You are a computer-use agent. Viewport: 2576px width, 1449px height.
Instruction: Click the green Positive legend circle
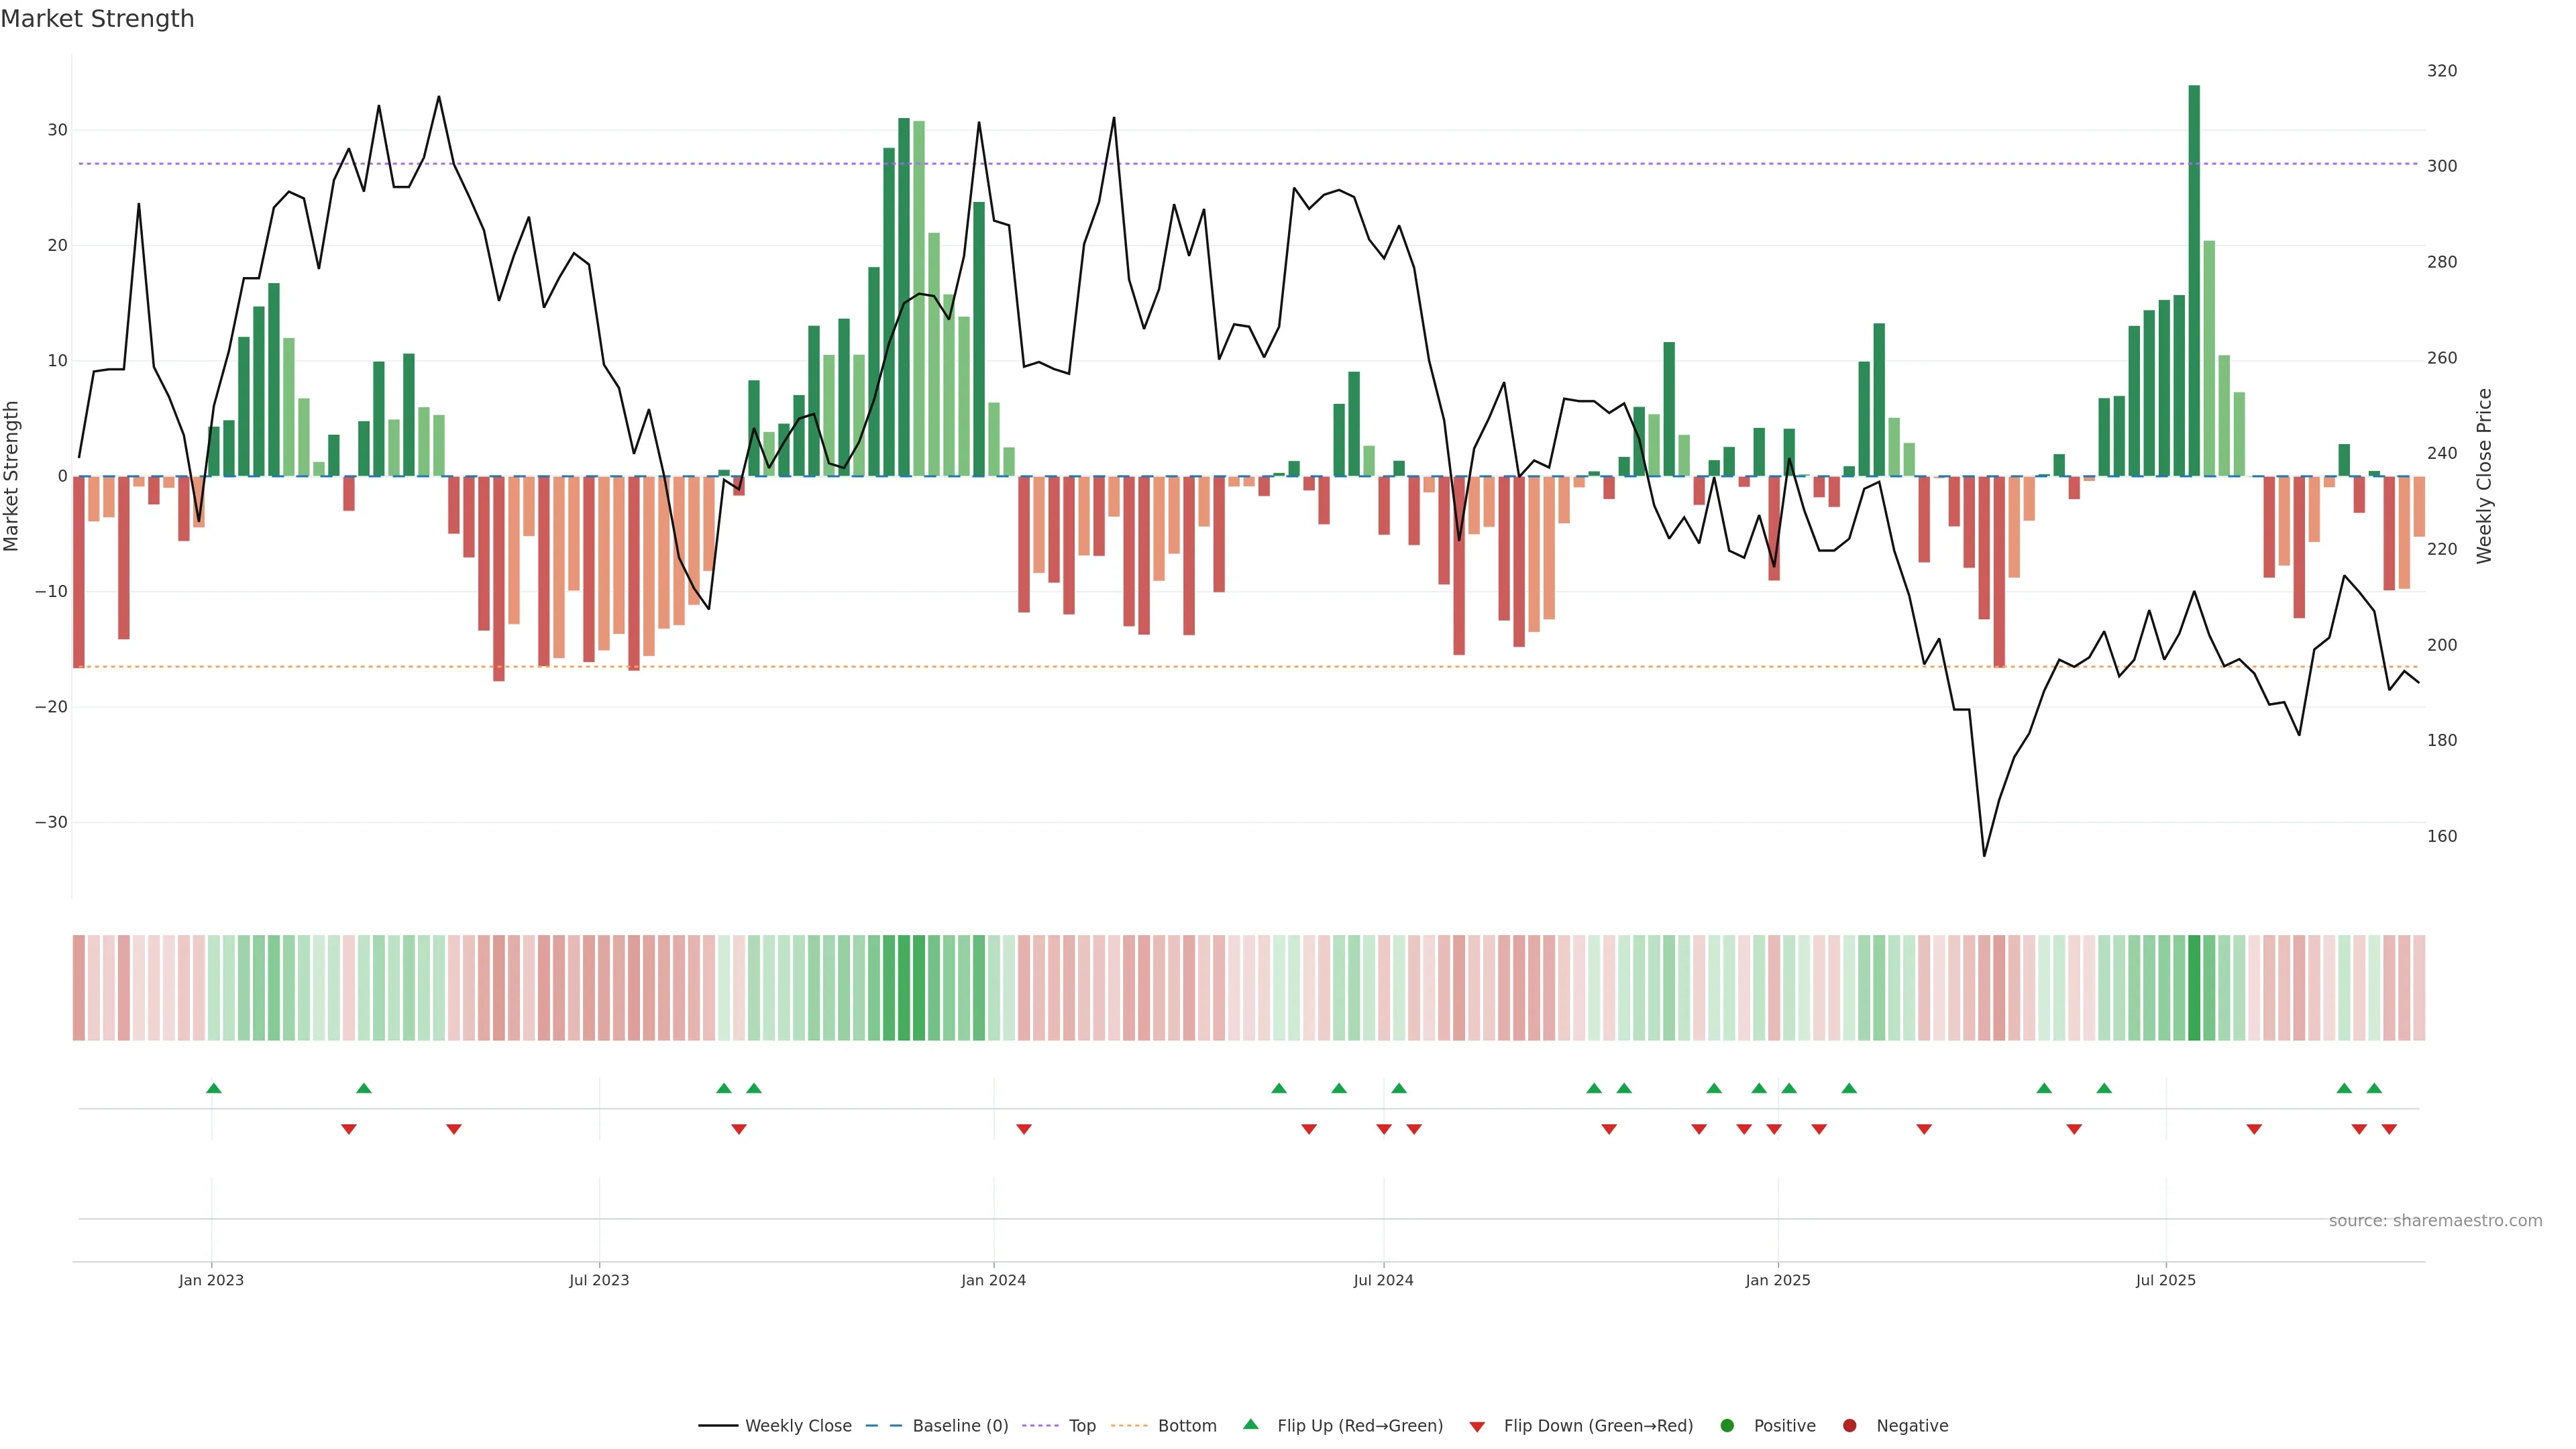click(x=1727, y=1426)
